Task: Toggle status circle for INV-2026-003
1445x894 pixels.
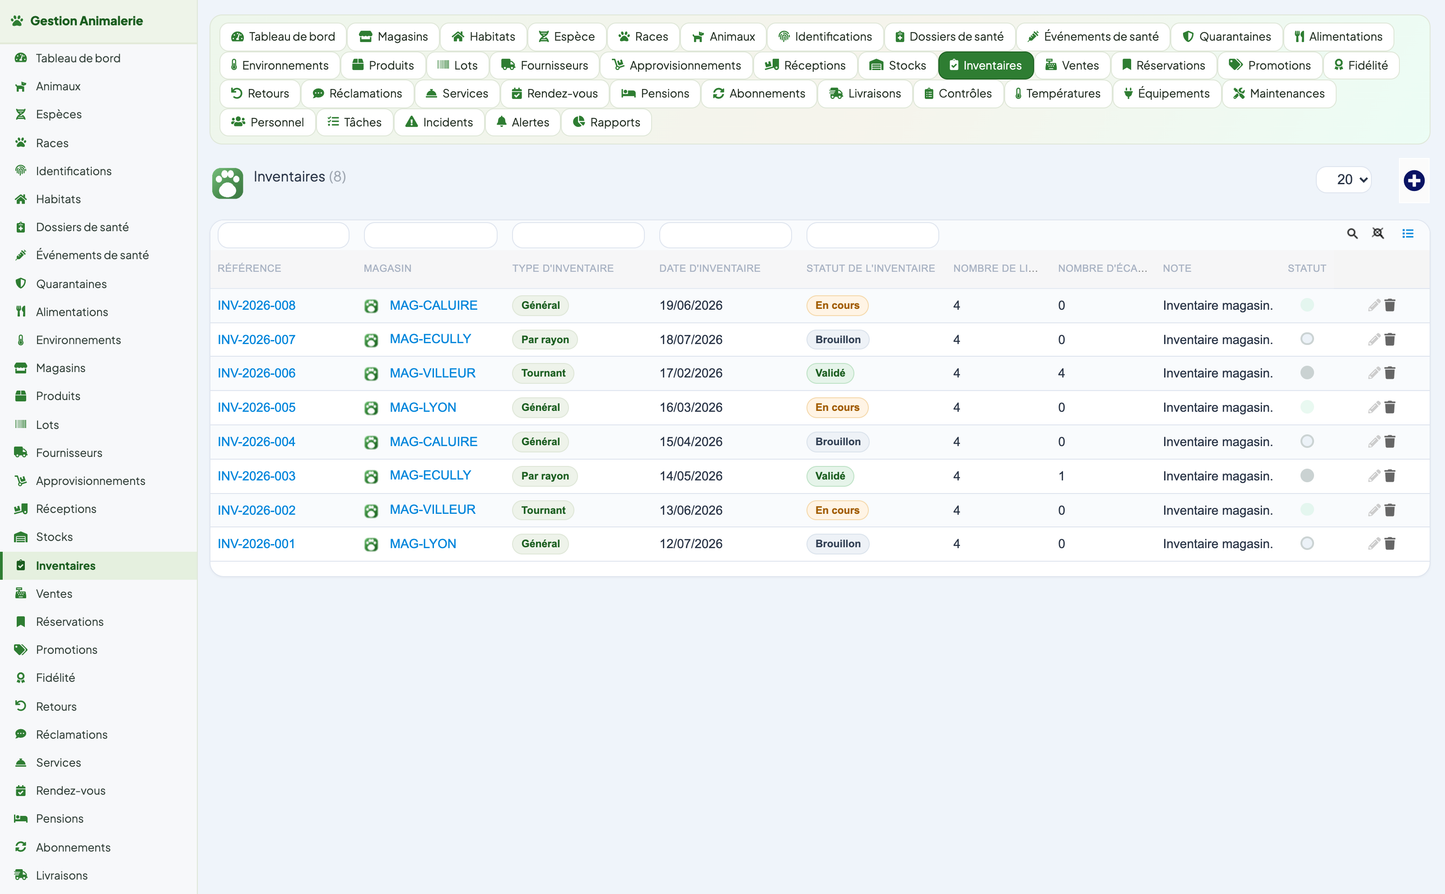Action: click(1307, 475)
